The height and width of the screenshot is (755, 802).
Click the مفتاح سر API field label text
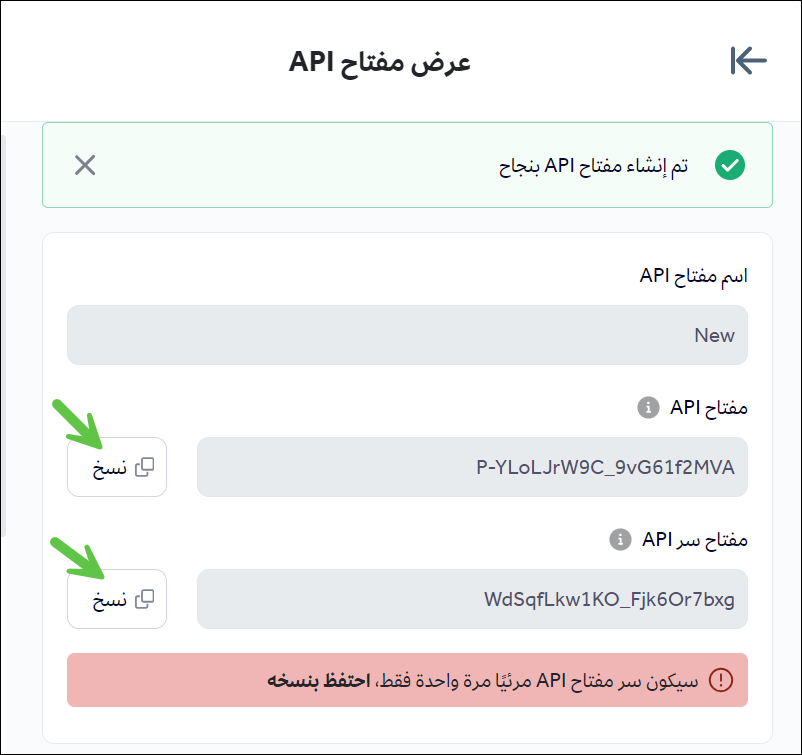click(695, 540)
